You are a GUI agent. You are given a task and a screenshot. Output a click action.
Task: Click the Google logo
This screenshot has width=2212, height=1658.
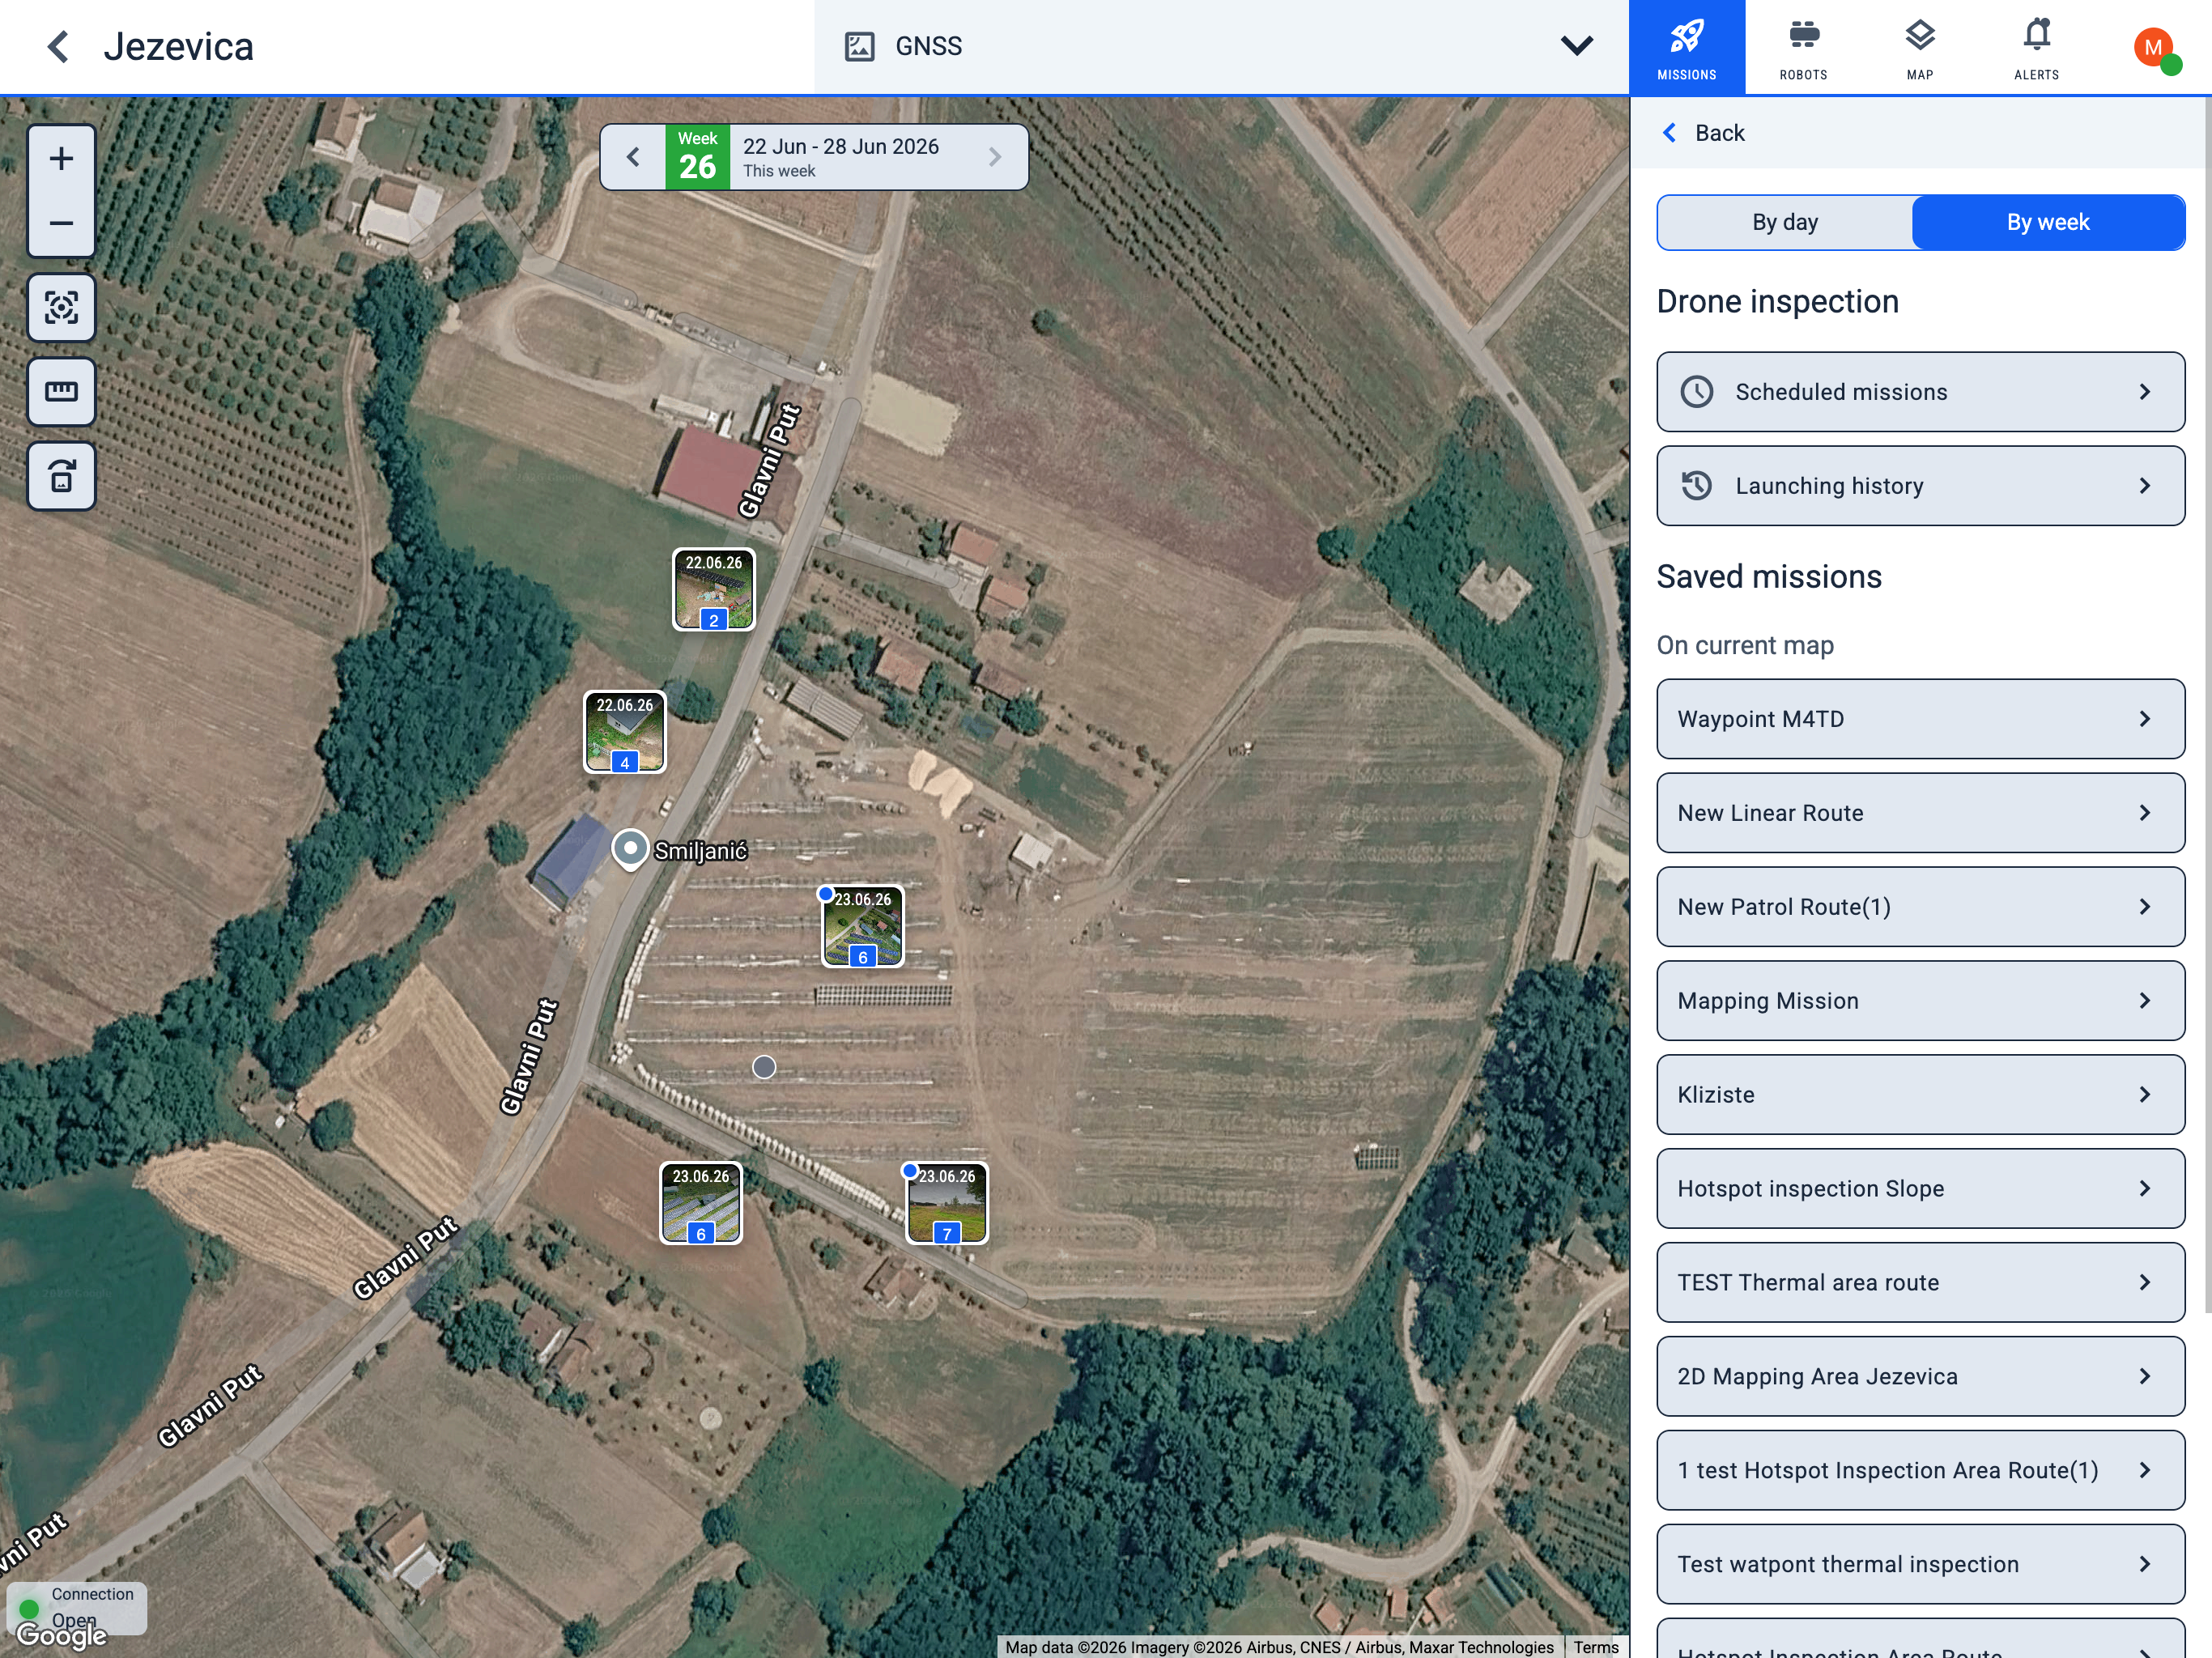pyautogui.click(x=61, y=1635)
